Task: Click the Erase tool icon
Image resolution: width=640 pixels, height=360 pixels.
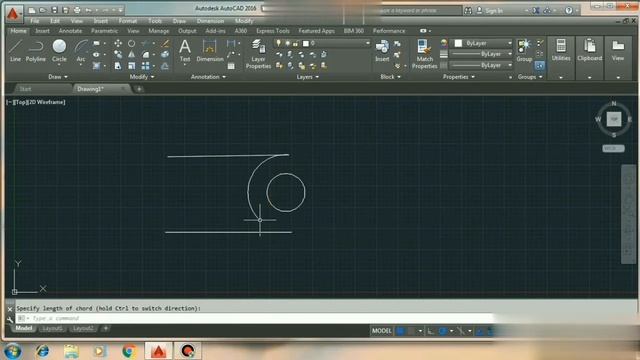Action: click(165, 43)
